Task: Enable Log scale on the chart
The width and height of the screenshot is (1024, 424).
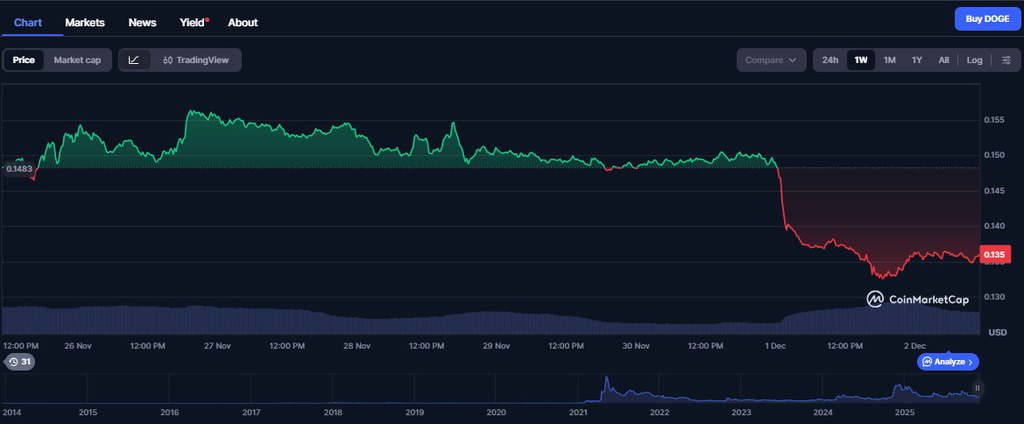Action: [x=974, y=60]
